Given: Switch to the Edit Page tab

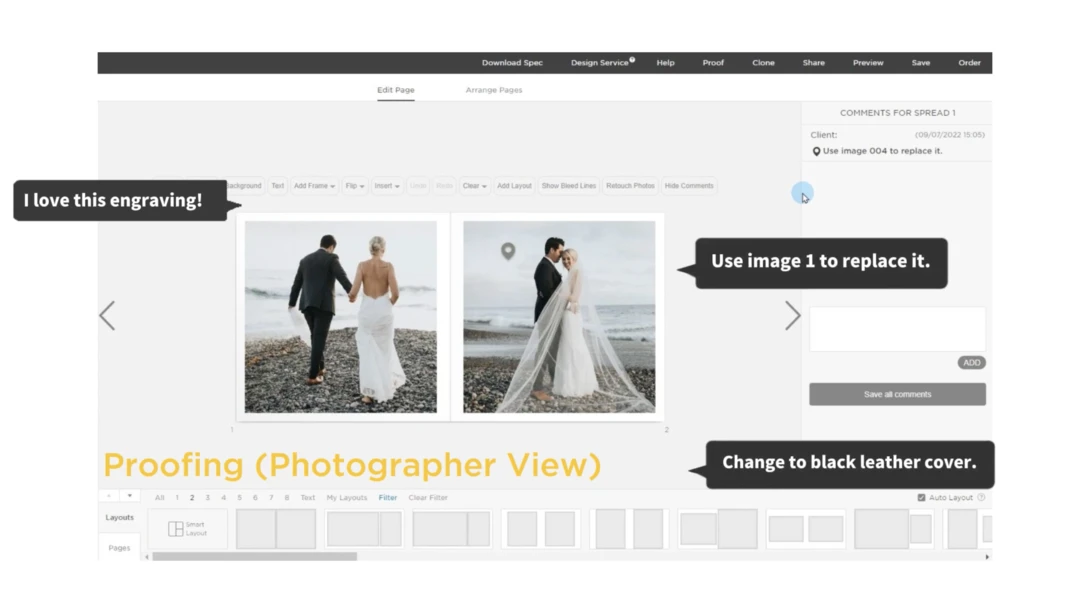Looking at the screenshot, I should pyautogui.click(x=396, y=90).
